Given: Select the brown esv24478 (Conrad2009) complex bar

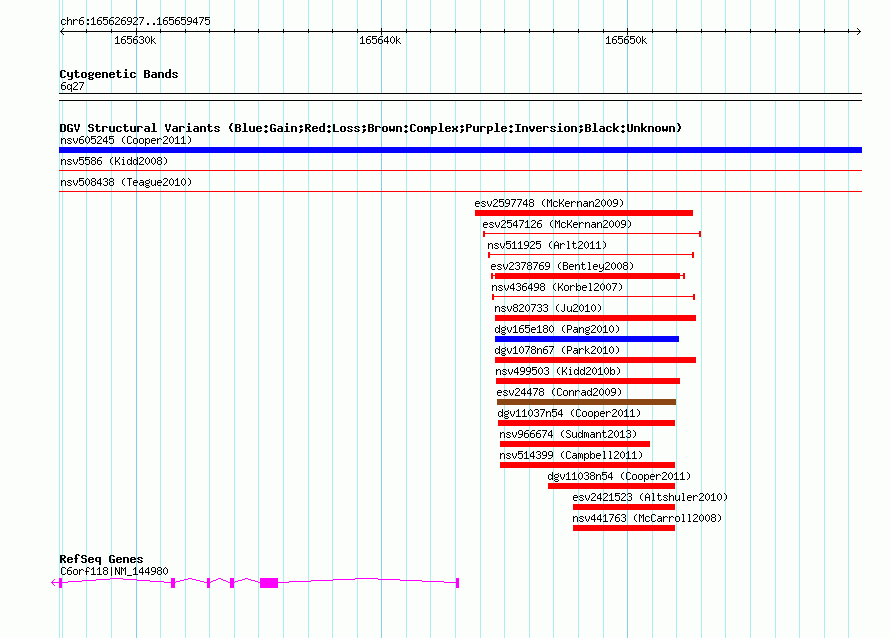Looking at the screenshot, I should tap(586, 402).
